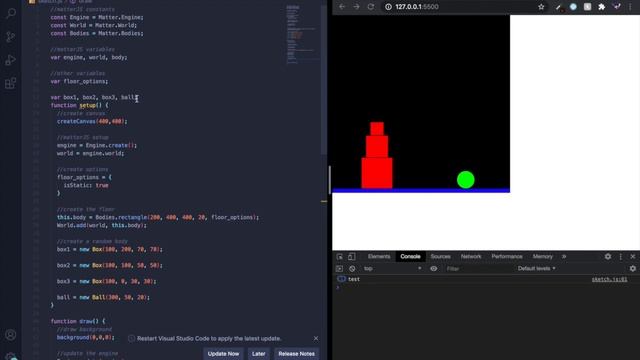640x360 pixels.
Task: Open the Extensions puzzle-piece menu
Action: (x=602, y=7)
